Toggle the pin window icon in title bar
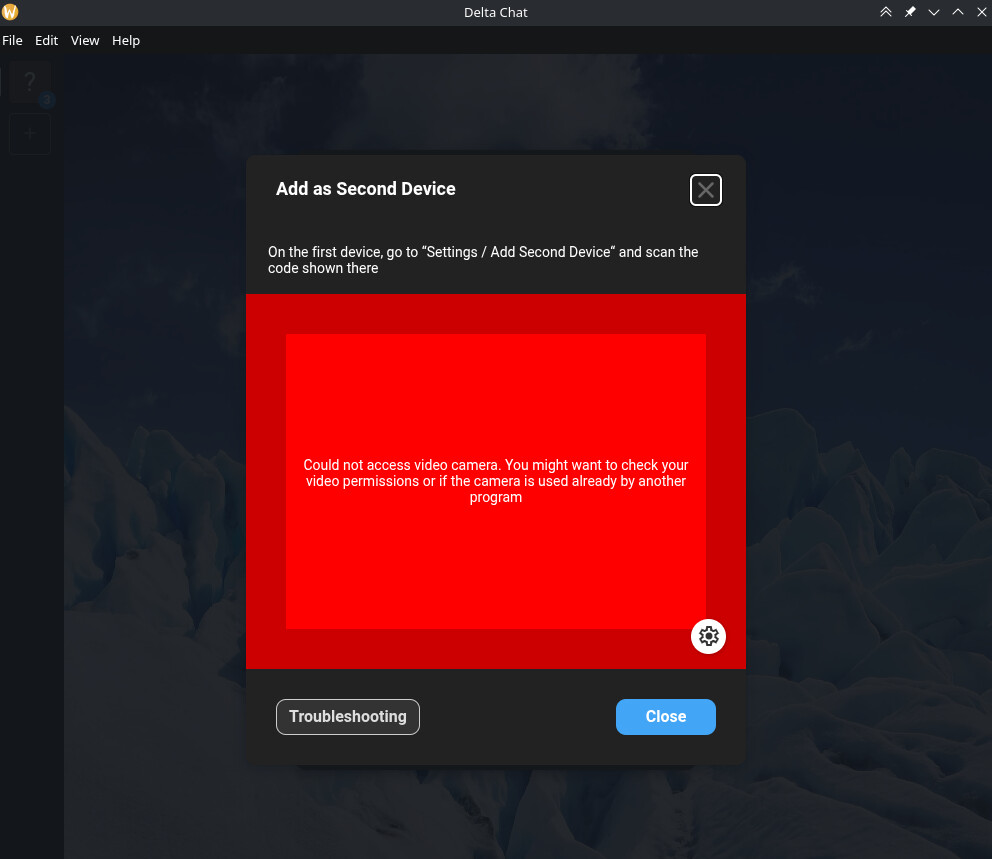 [x=910, y=13]
